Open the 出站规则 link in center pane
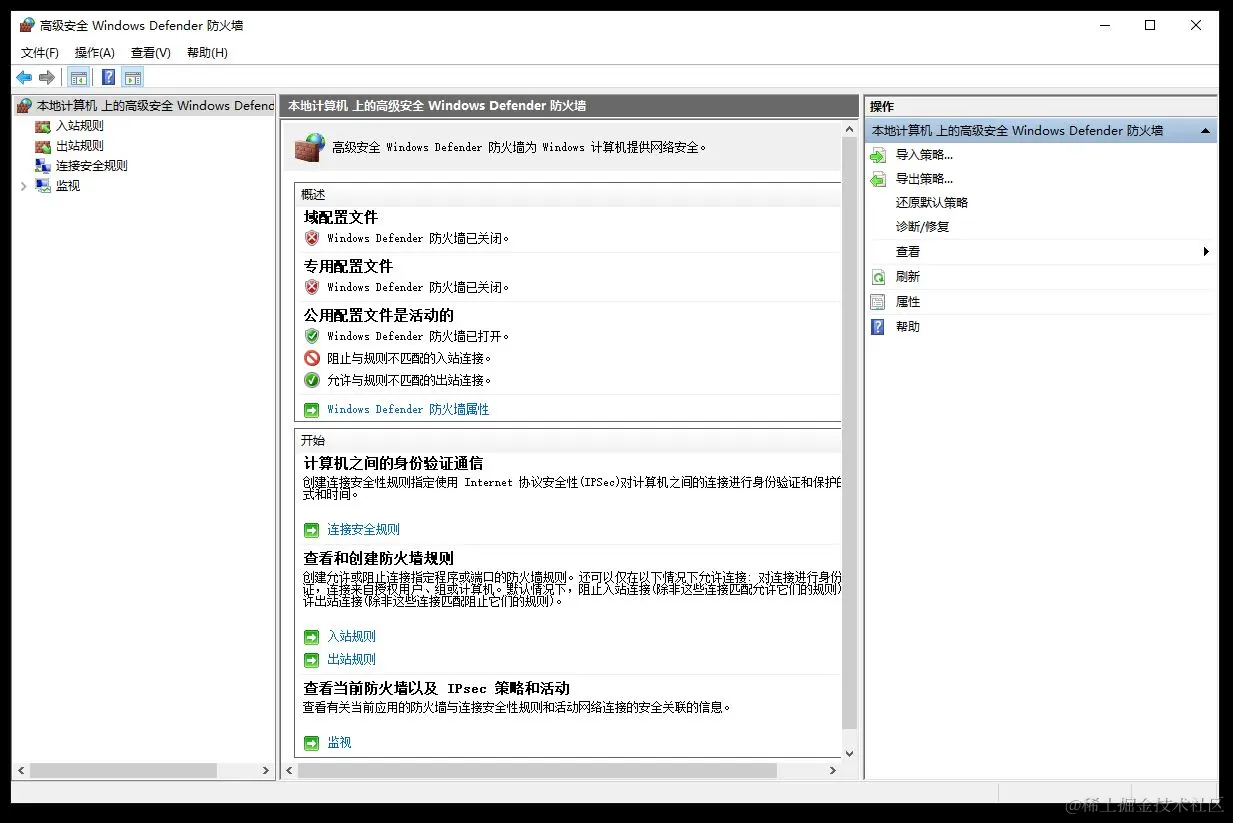Image resolution: width=1233 pixels, height=823 pixels. tap(352, 660)
